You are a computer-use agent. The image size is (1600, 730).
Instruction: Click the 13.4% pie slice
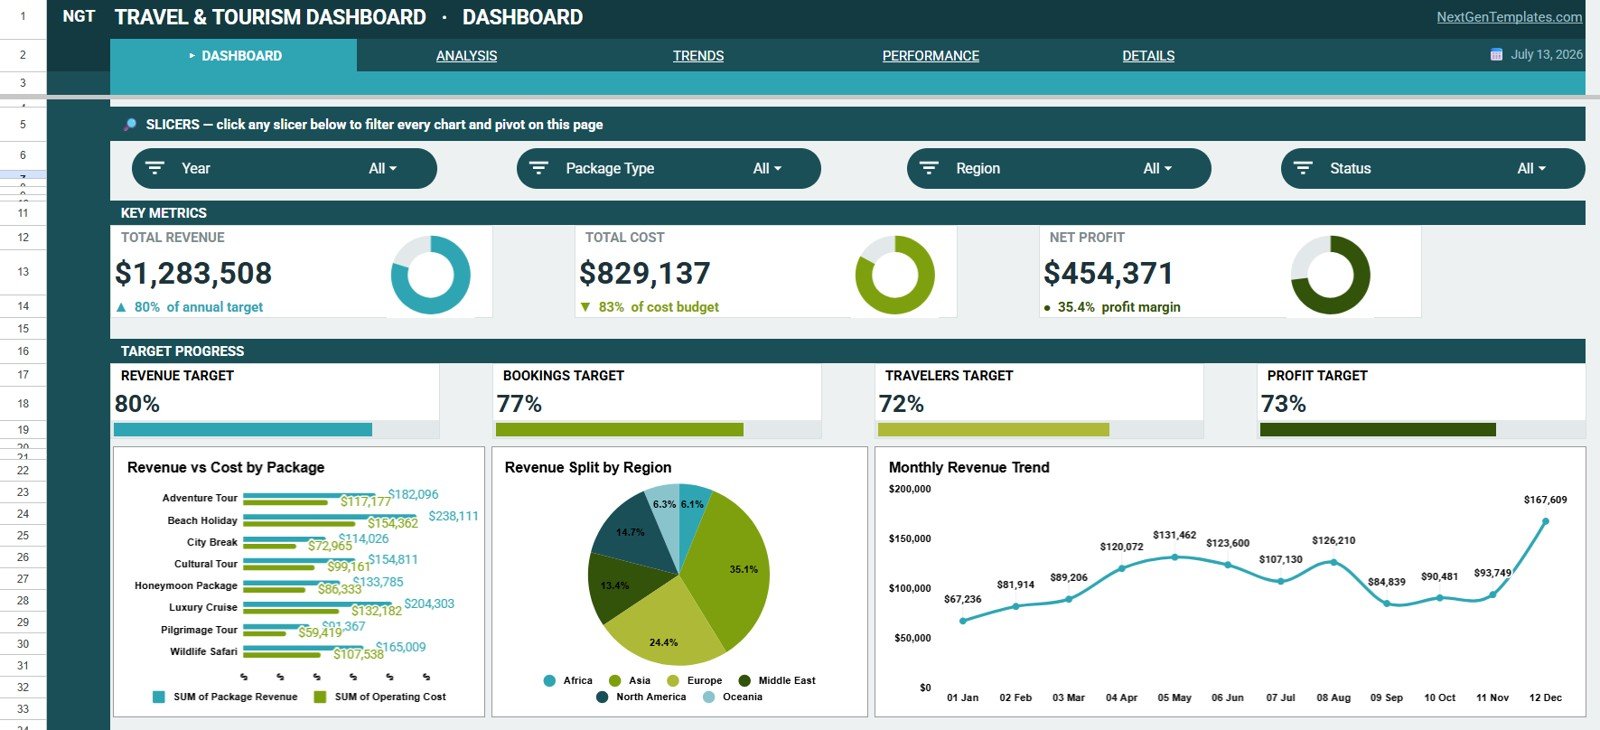point(620,588)
